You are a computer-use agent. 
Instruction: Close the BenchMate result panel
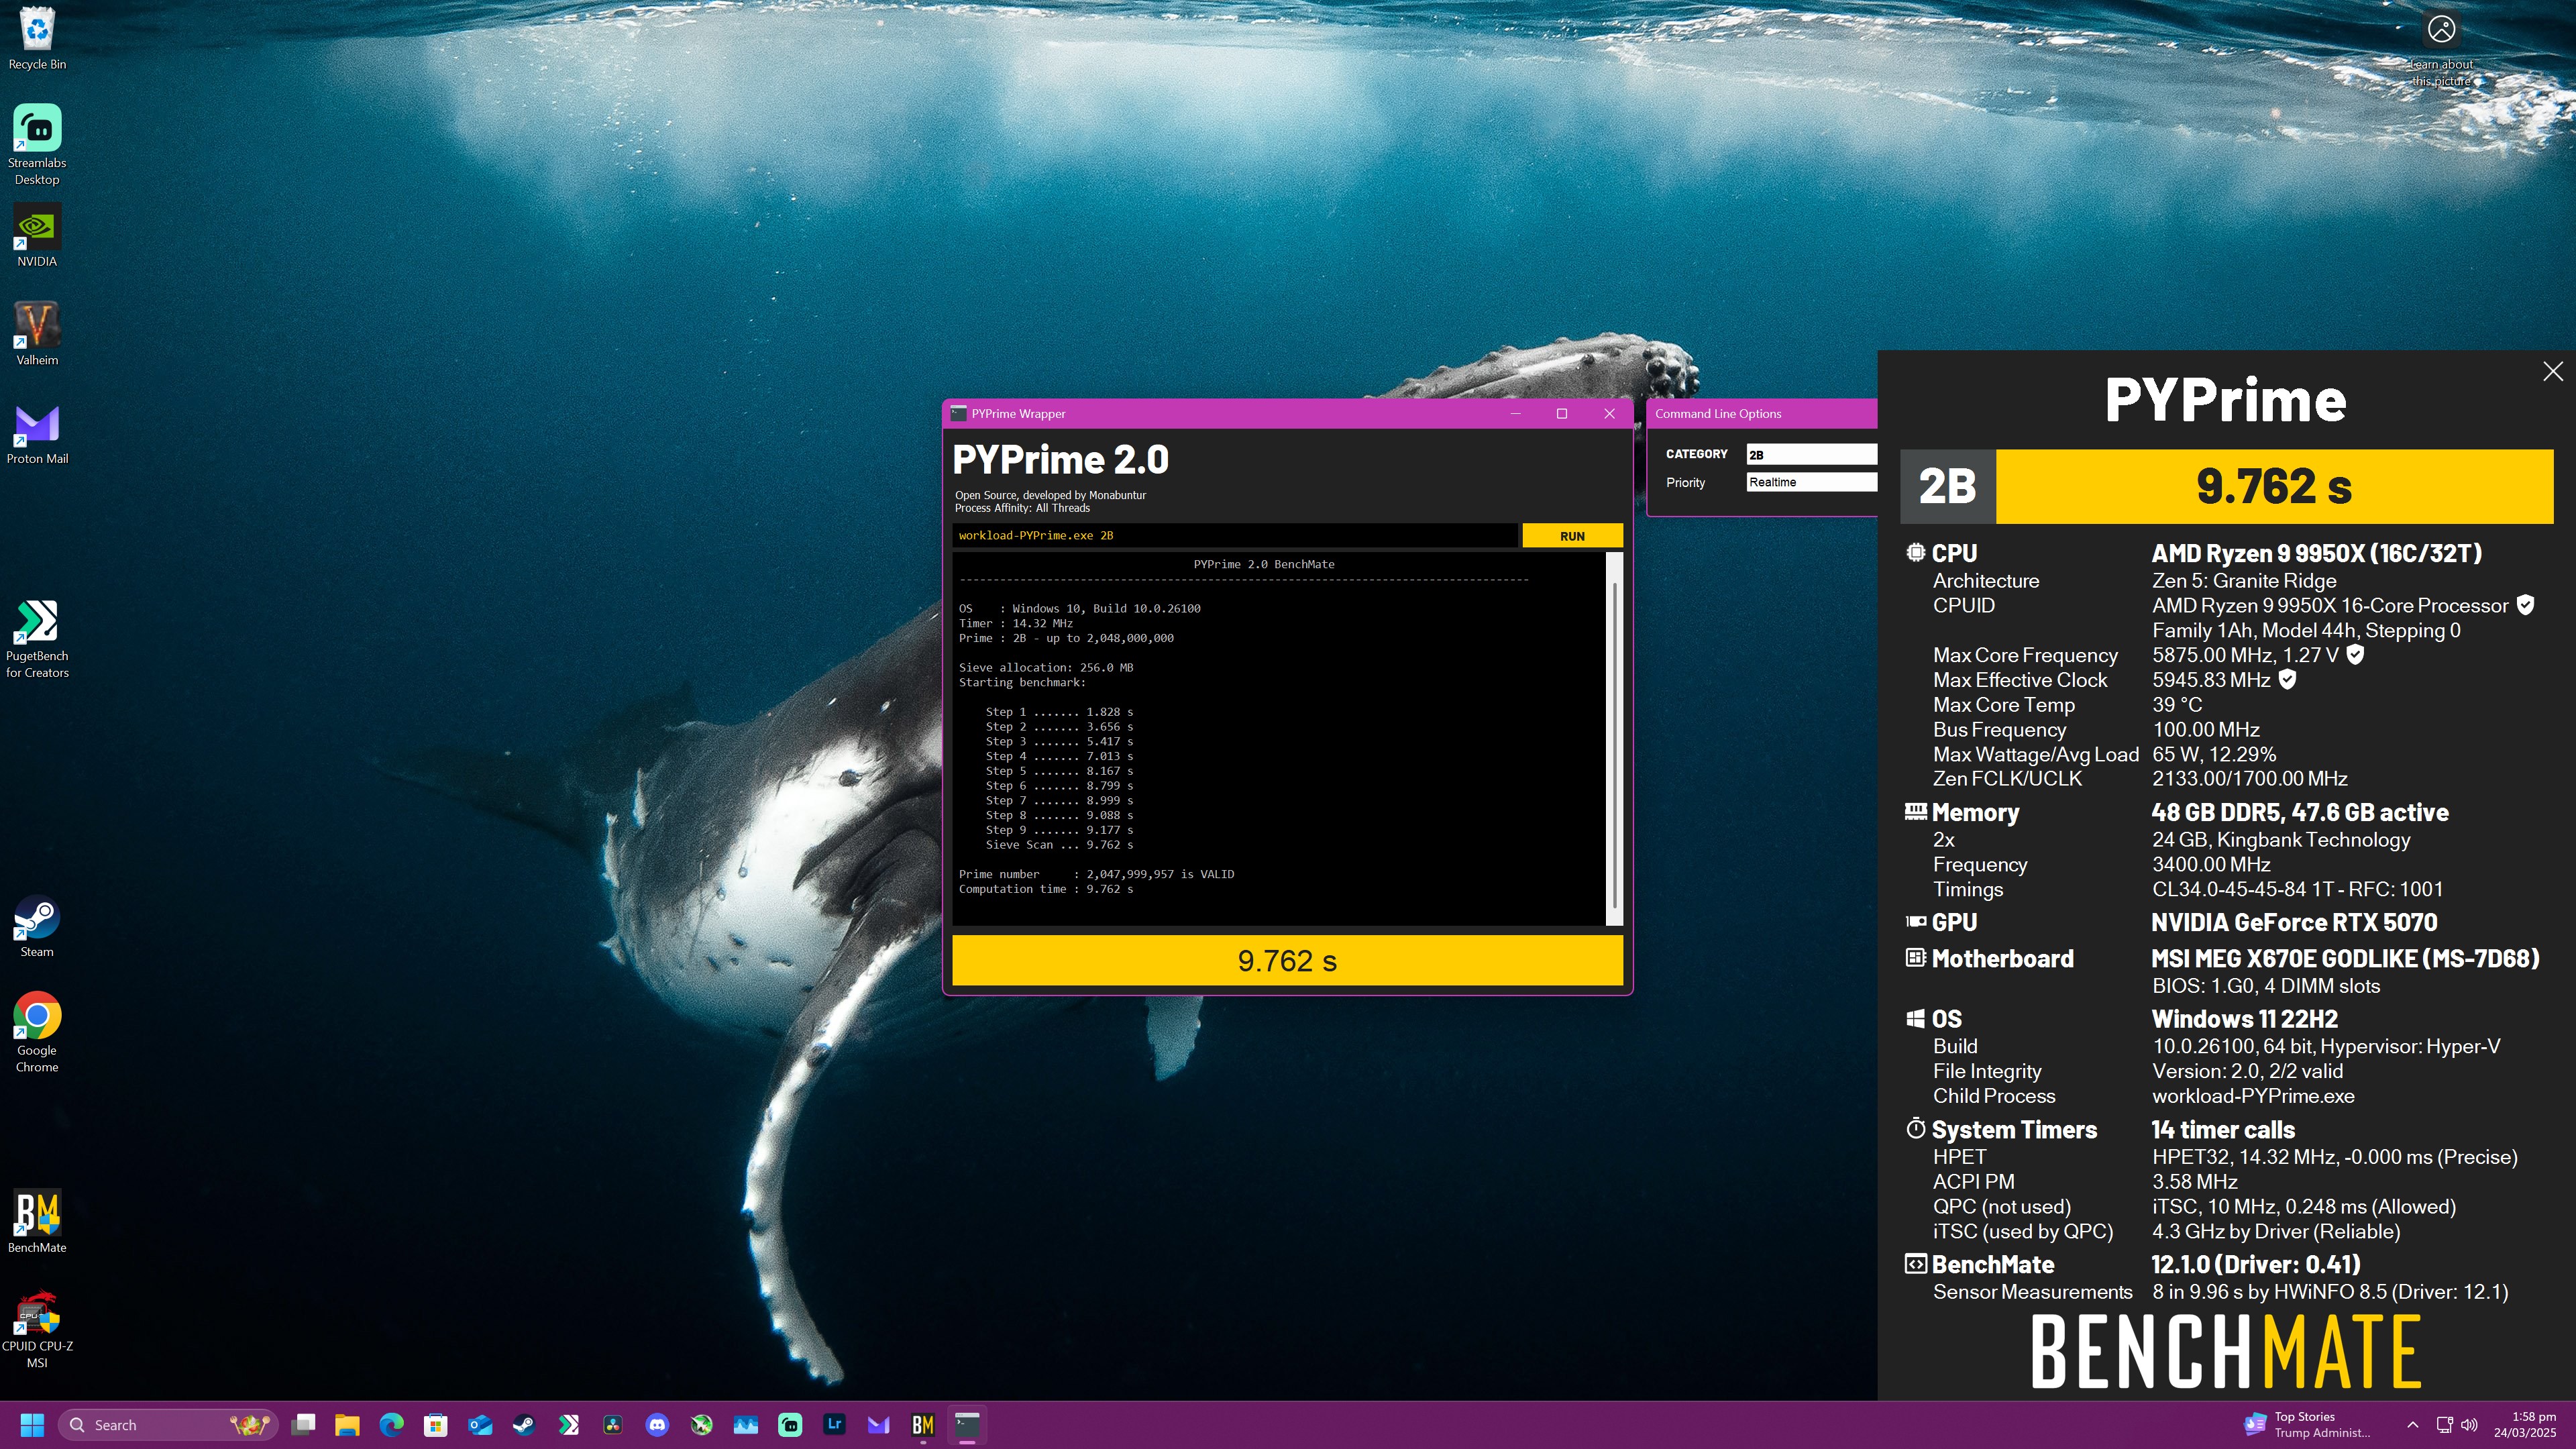click(x=2552, y=372)
